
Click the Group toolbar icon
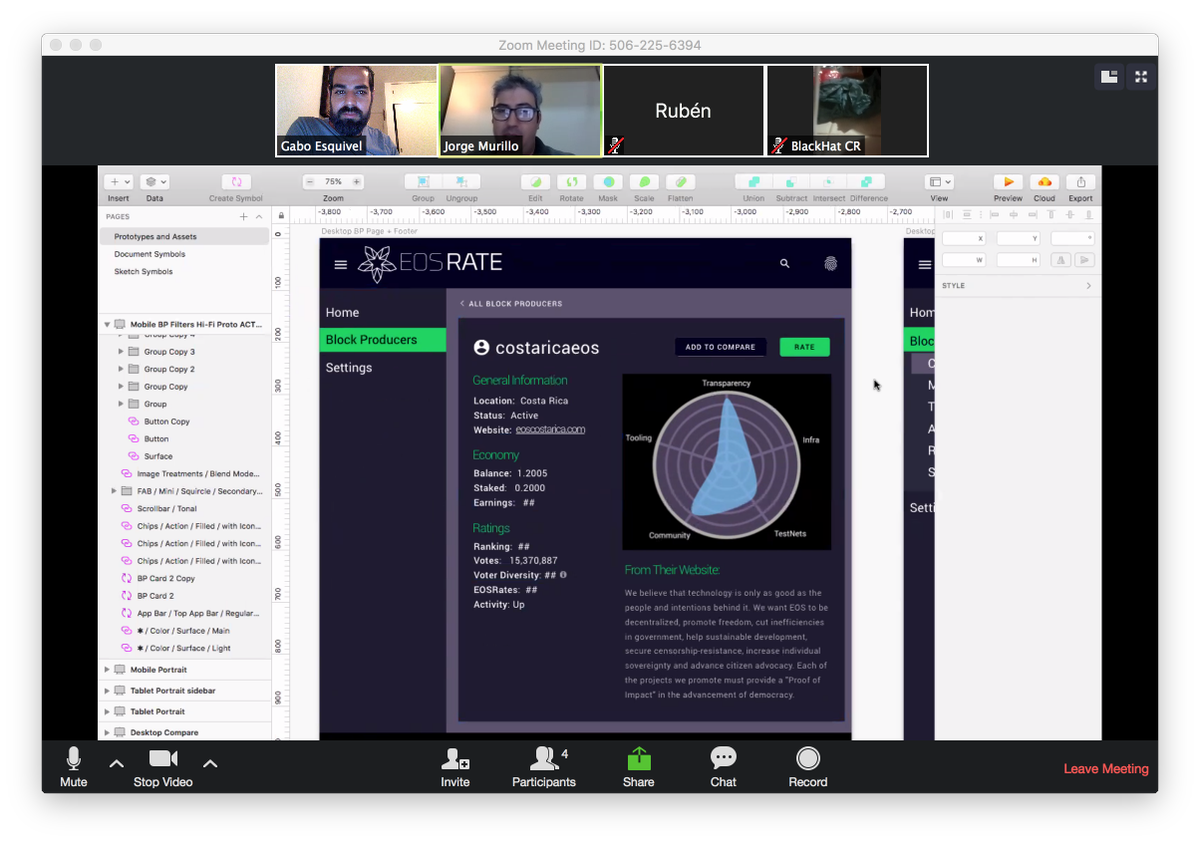pyautogui.click(x=423, y=182)
